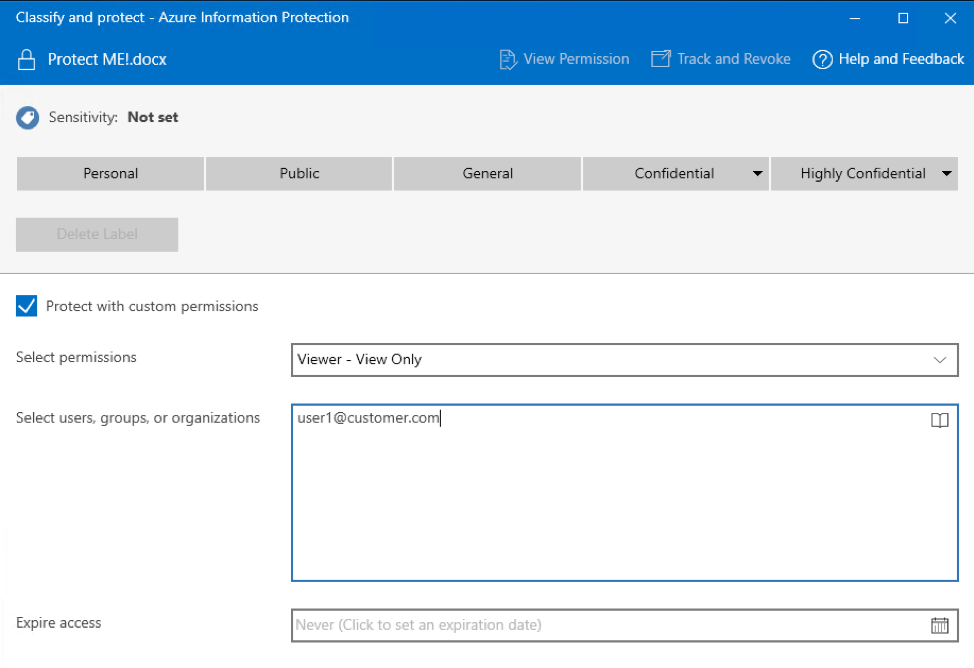The height and width of the screenshot is (668, 974).
Task: Click the Not set sensitivity value
Action: click(x=153, y=117)
